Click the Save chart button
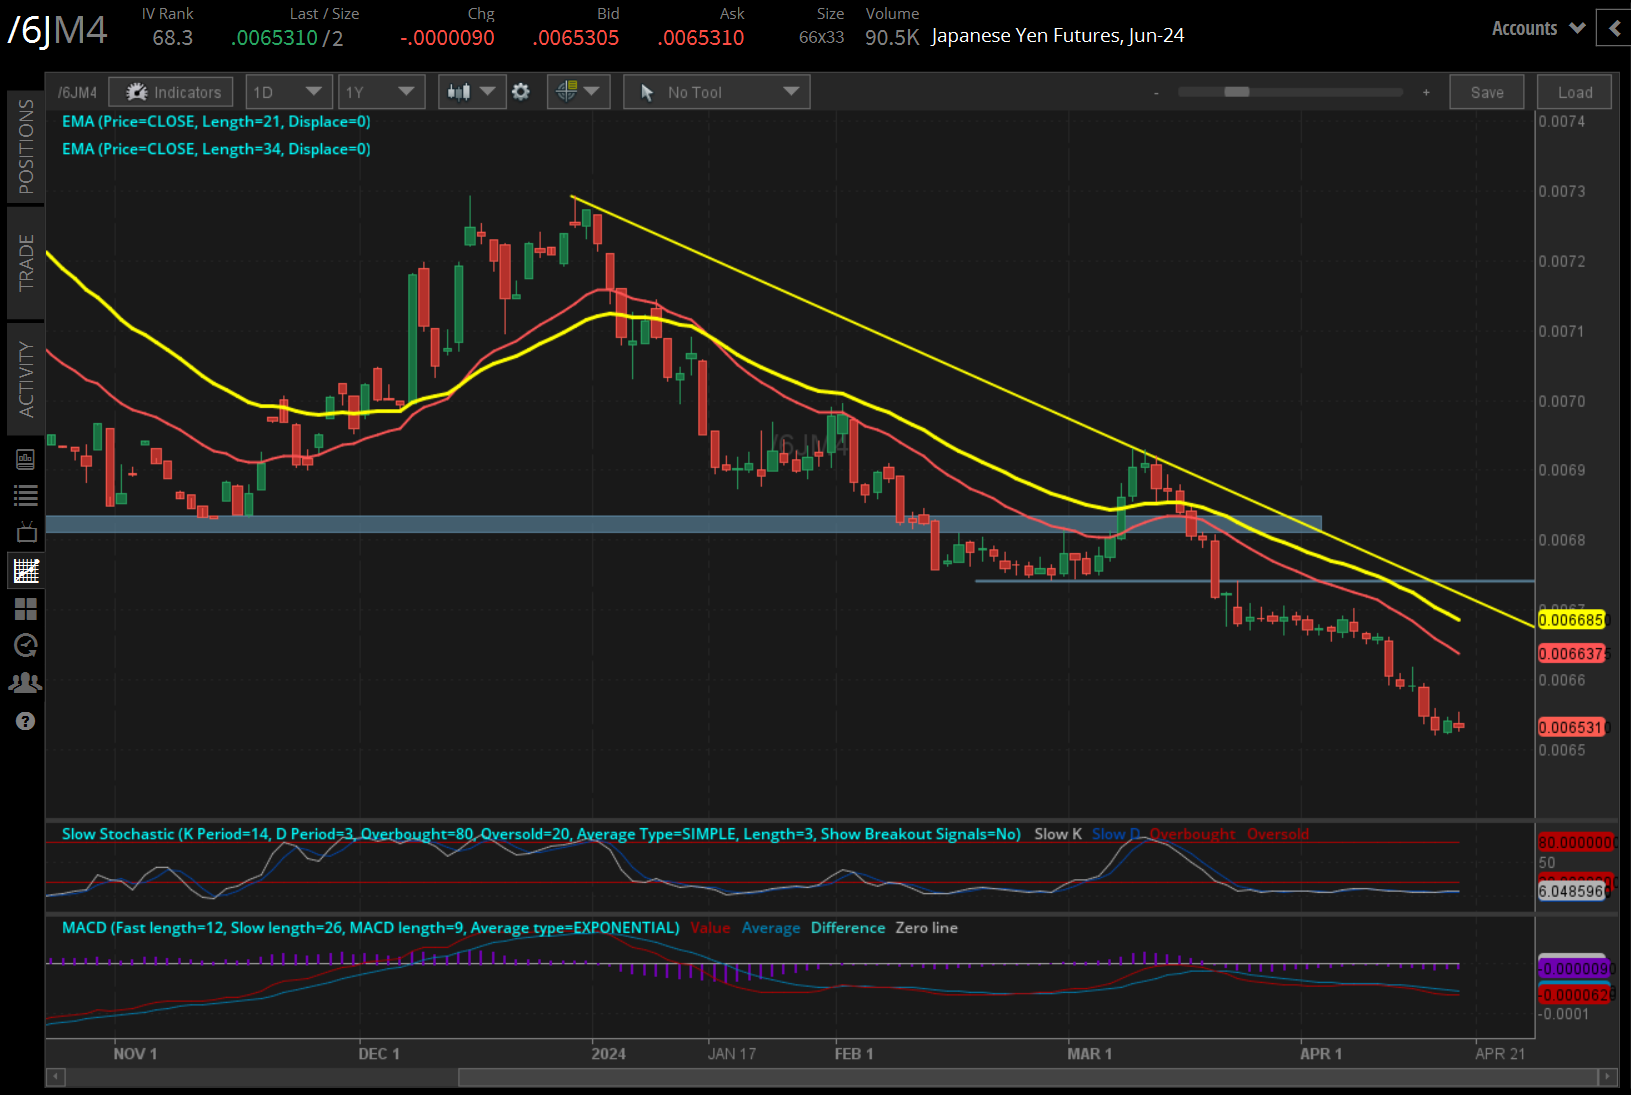1631x1095 pixels. pos(1486,92)
